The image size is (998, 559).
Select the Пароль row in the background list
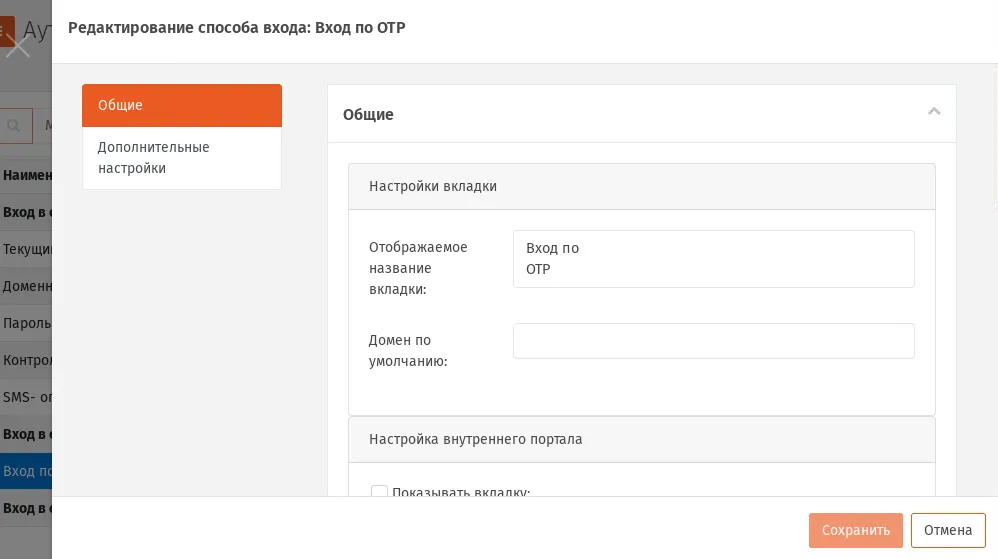(x=26, y=323)
